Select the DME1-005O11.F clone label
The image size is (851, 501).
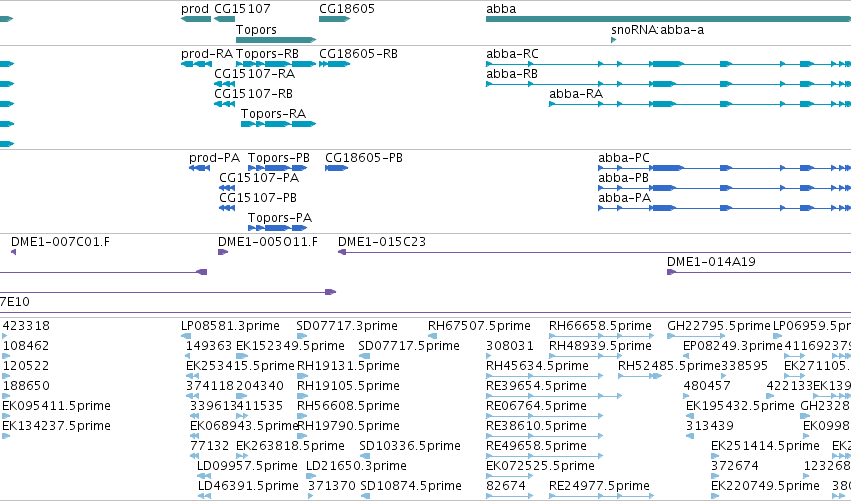[x=268, y=242]
